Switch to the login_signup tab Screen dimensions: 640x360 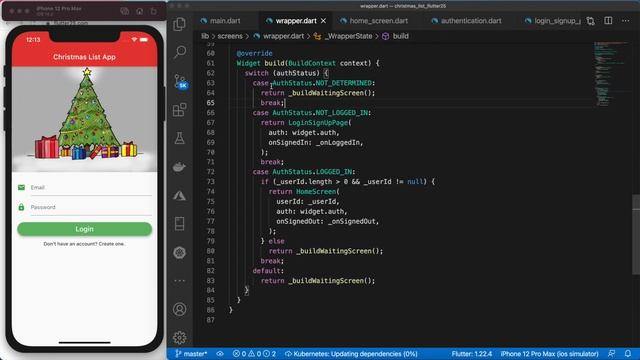click(x=552, y=21)
